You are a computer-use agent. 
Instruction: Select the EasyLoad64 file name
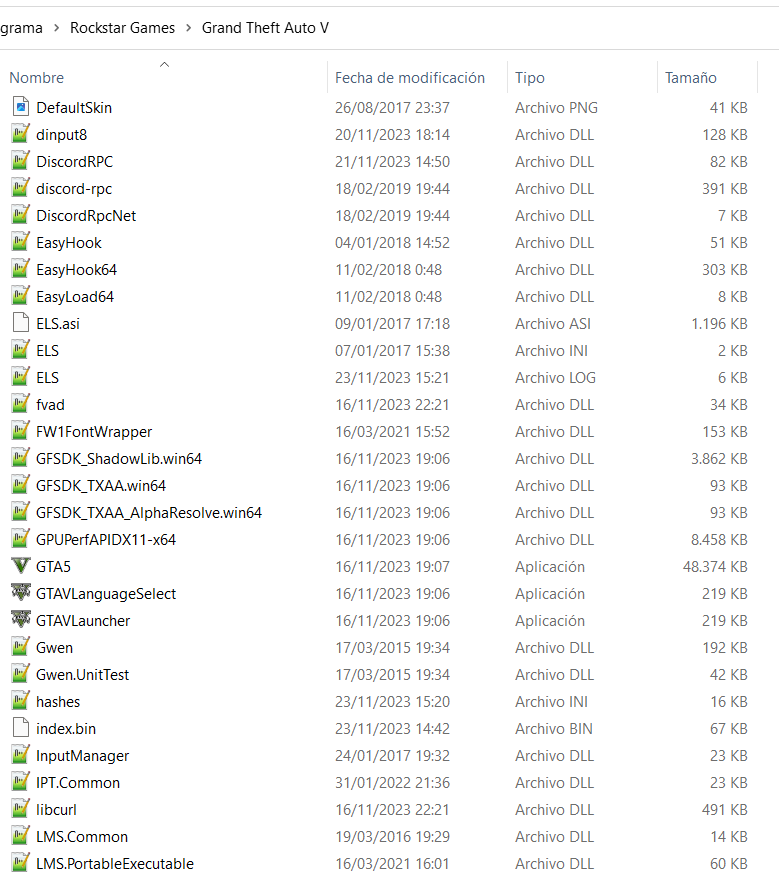pos(75,297)
